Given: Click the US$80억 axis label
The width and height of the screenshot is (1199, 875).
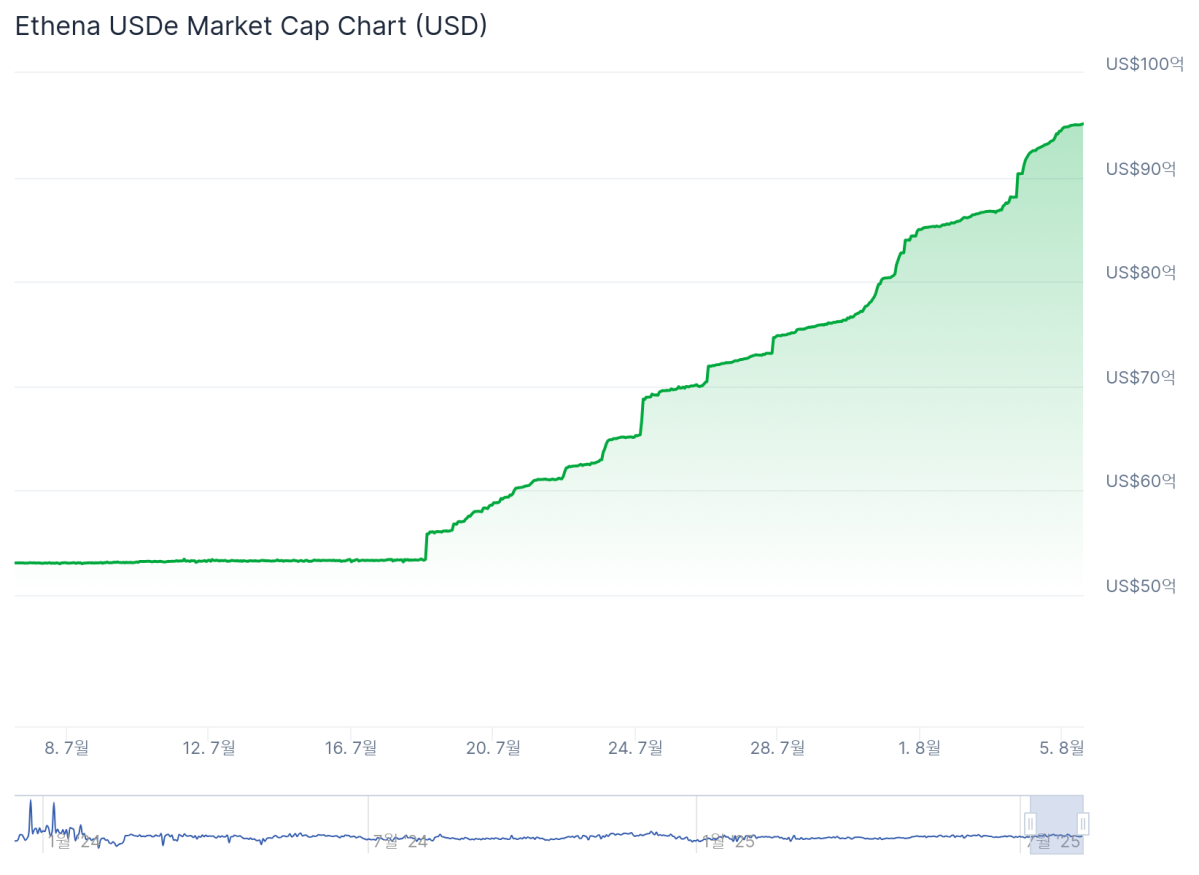Looking at the screenshot, I should [x=1140, y=272].
